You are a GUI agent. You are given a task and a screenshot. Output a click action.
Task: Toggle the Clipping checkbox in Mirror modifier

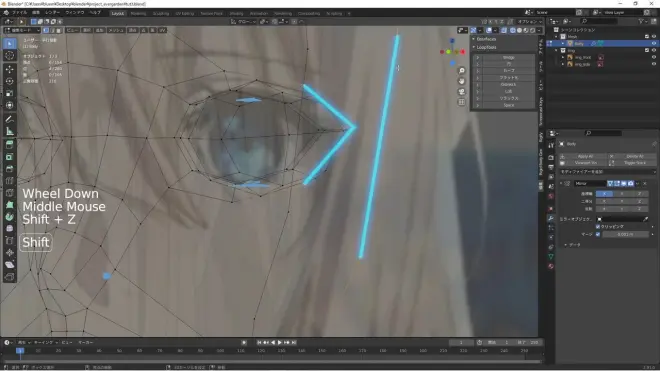598,227
